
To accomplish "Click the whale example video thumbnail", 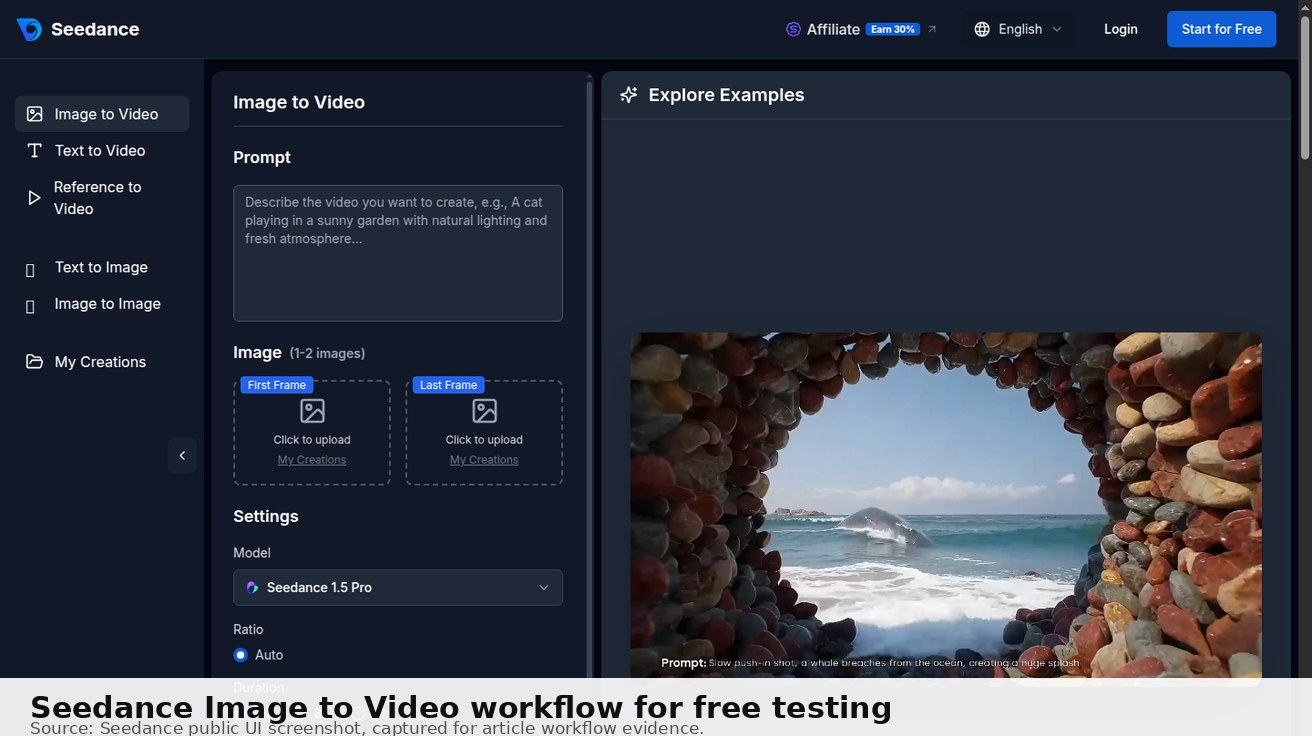I will point(946,508).
